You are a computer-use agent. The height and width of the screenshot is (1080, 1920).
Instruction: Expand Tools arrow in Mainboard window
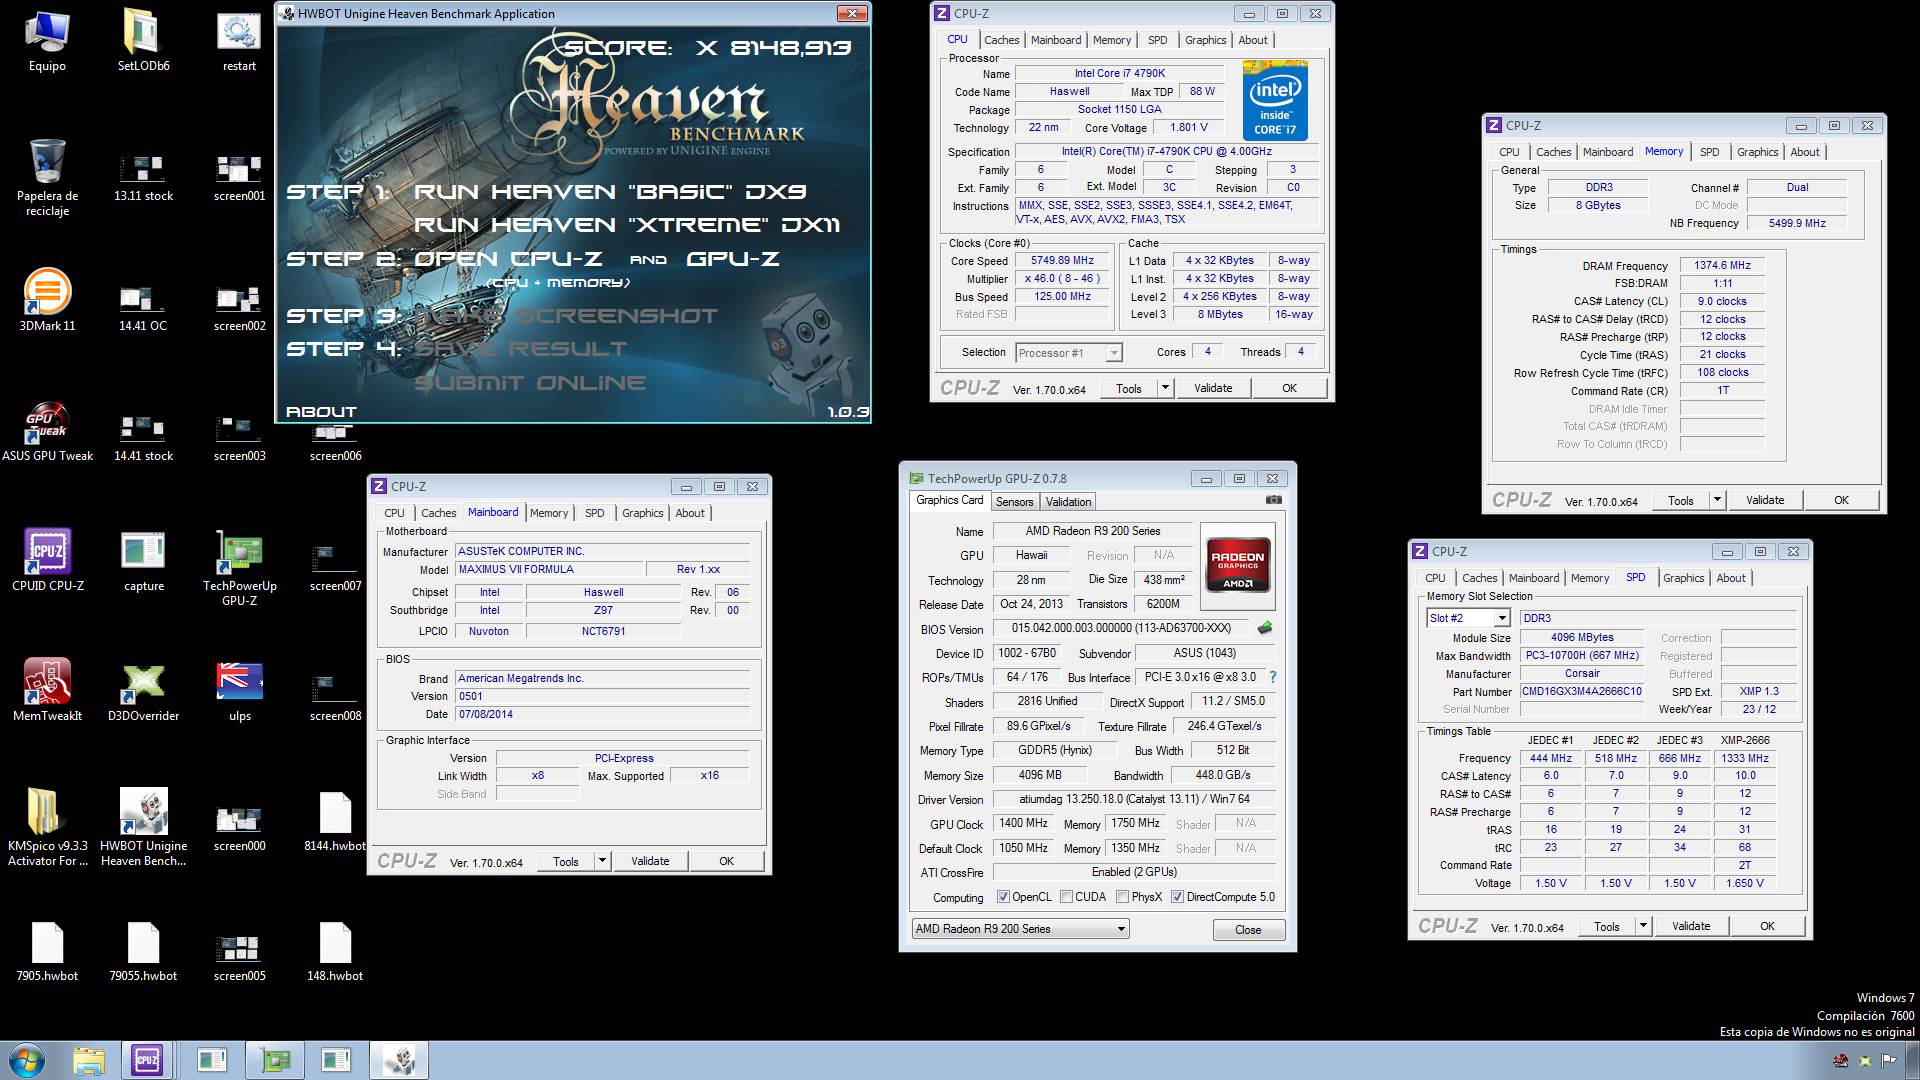pyautogui.click(x=602, y=861)
